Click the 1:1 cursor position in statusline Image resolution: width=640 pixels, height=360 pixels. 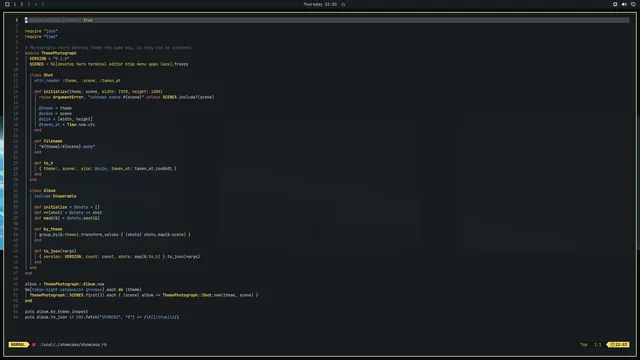pos(598,344)
